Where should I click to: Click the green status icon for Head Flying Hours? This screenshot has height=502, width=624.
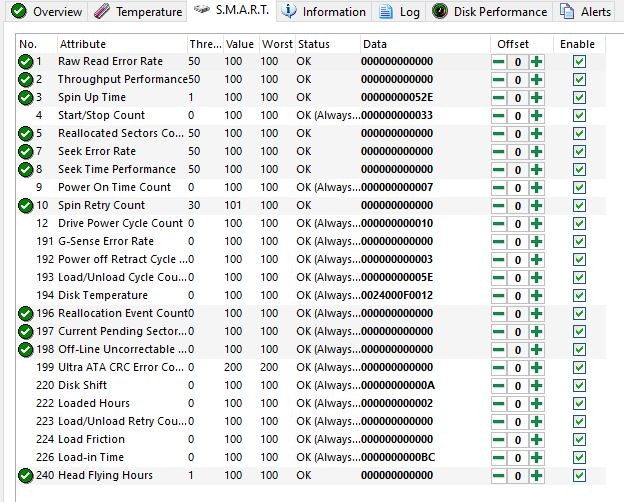[x=25, y=475]
